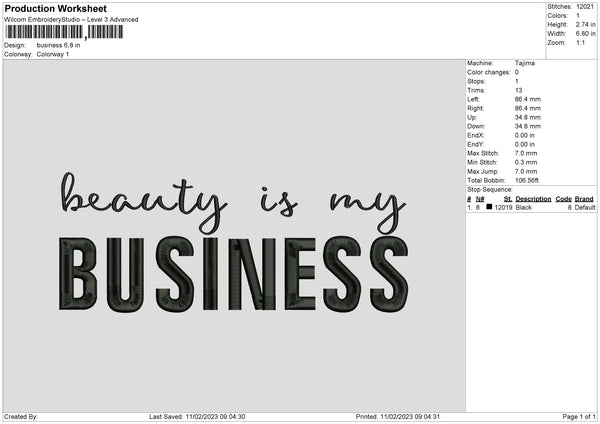Viewport: 600px width, 424px height.
Task: Click the Height value 2.74 in
Action: [585, 24]
